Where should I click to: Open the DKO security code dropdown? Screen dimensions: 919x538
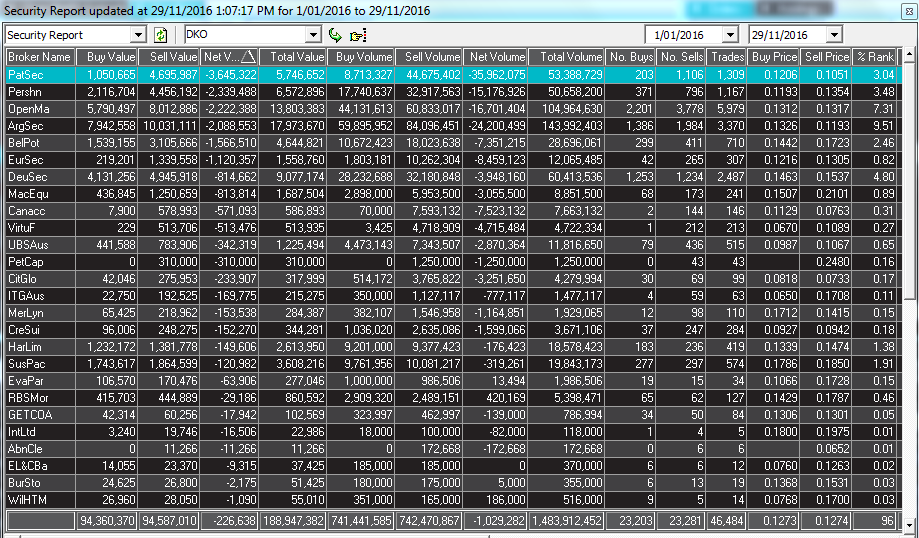[x=314, y=35]
